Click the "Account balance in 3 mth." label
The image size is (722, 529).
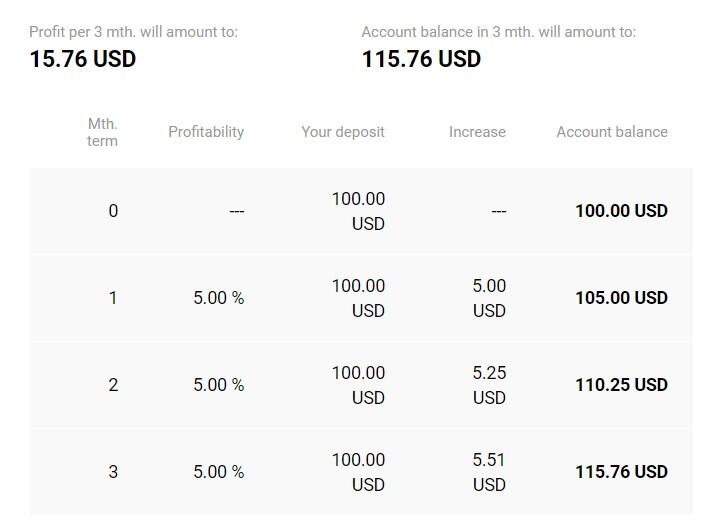(498, 32)
